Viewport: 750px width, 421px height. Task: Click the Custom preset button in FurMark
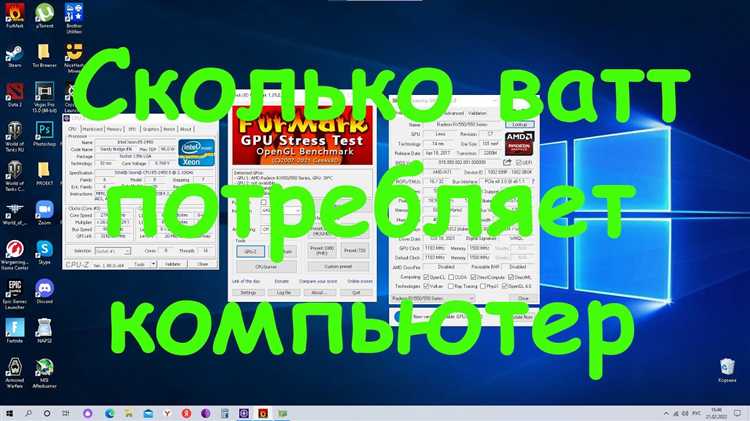(338, 267)
